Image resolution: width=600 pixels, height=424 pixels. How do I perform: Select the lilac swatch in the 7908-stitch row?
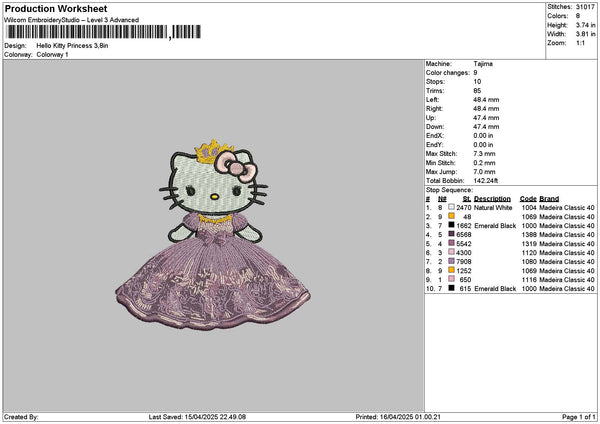(452, 261)
